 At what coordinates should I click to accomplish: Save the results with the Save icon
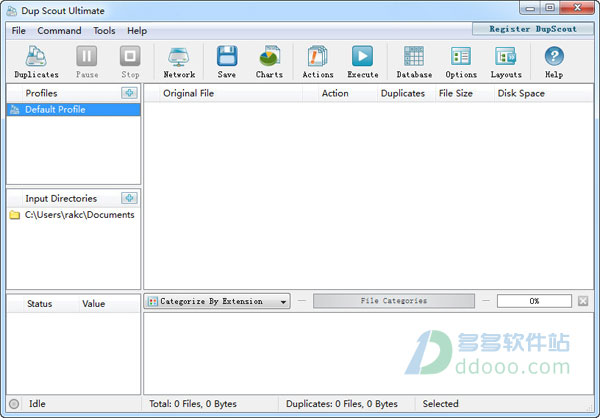227,62
